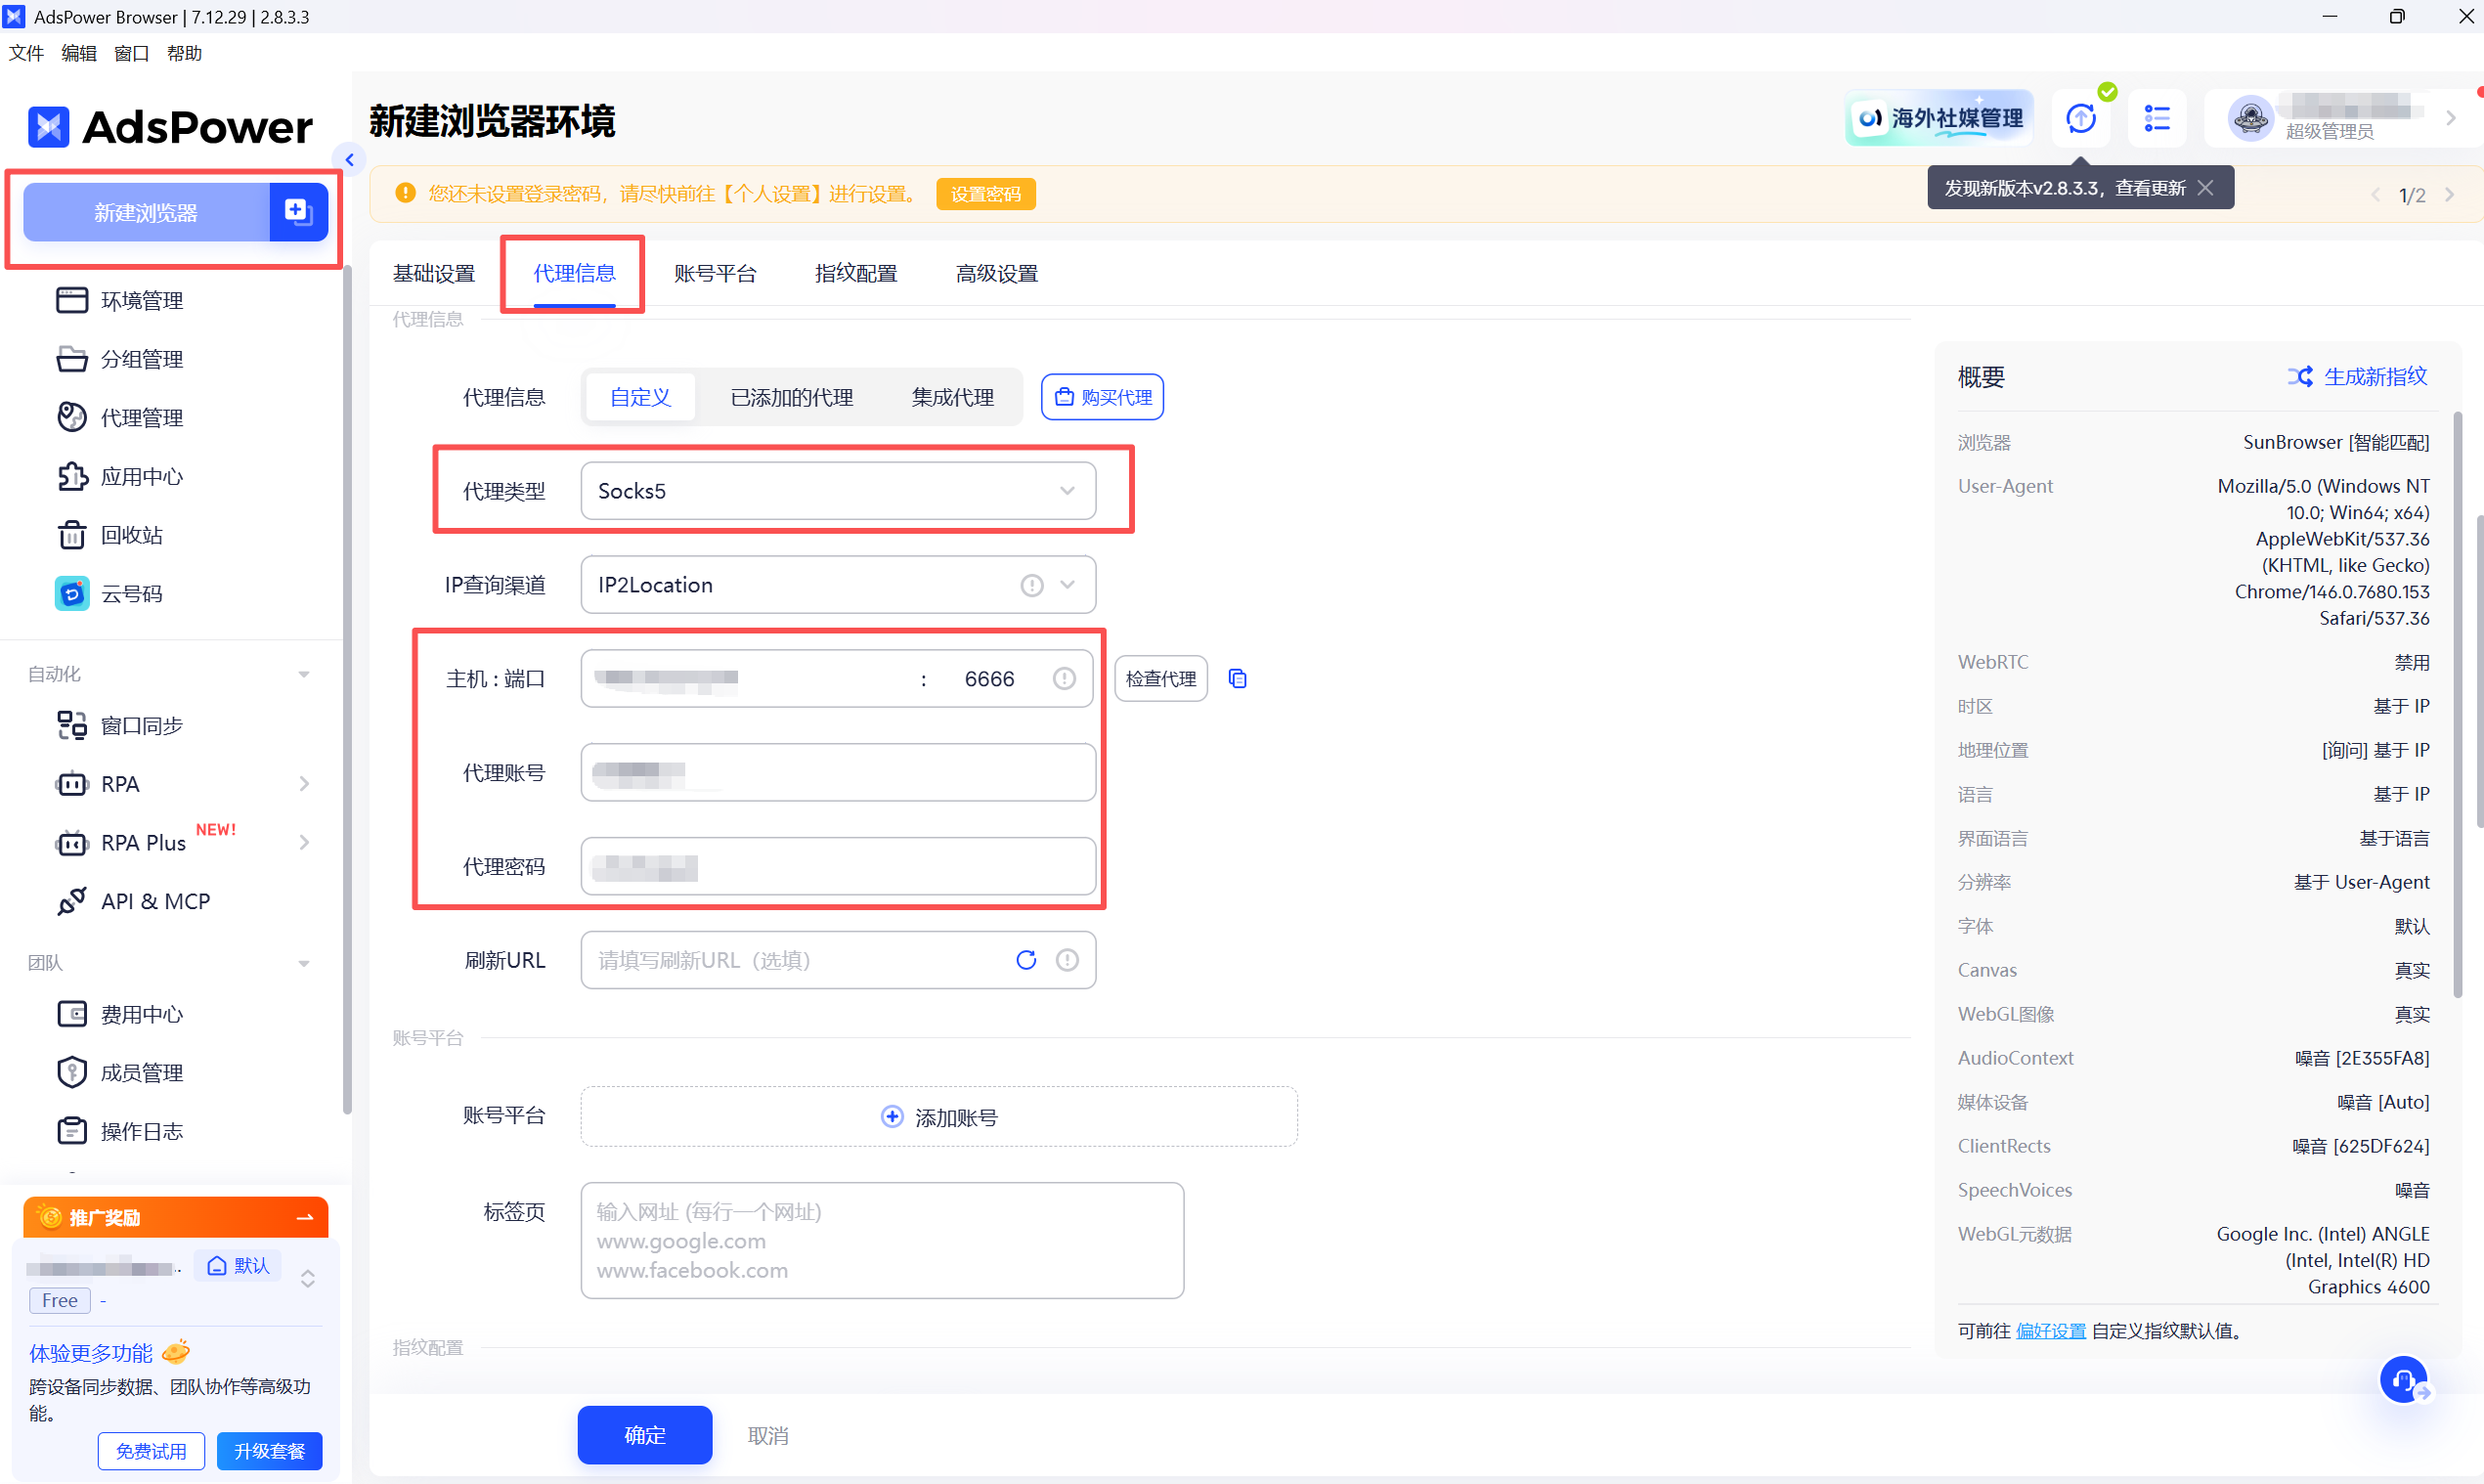Open the 云号码 sidebar item

point(131,594)
